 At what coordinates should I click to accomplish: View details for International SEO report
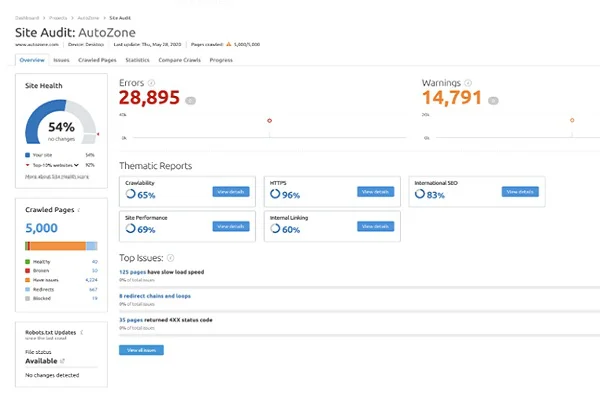(520, 192)
